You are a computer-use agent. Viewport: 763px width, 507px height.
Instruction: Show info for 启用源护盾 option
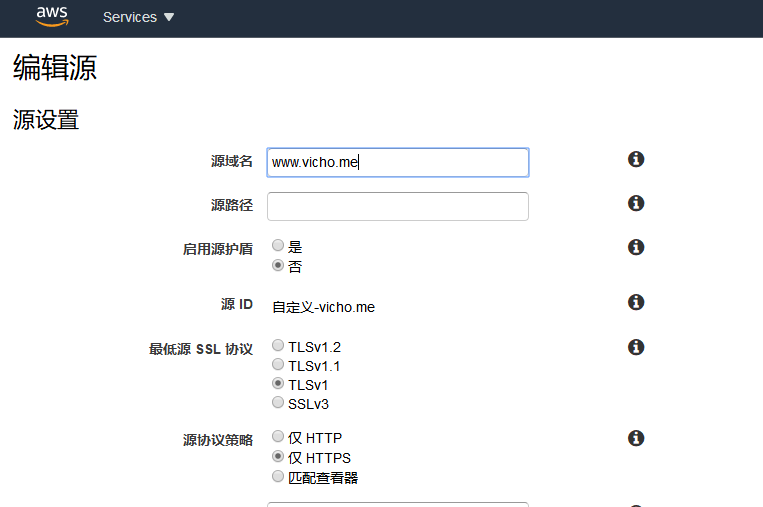[x=635, y=247]
